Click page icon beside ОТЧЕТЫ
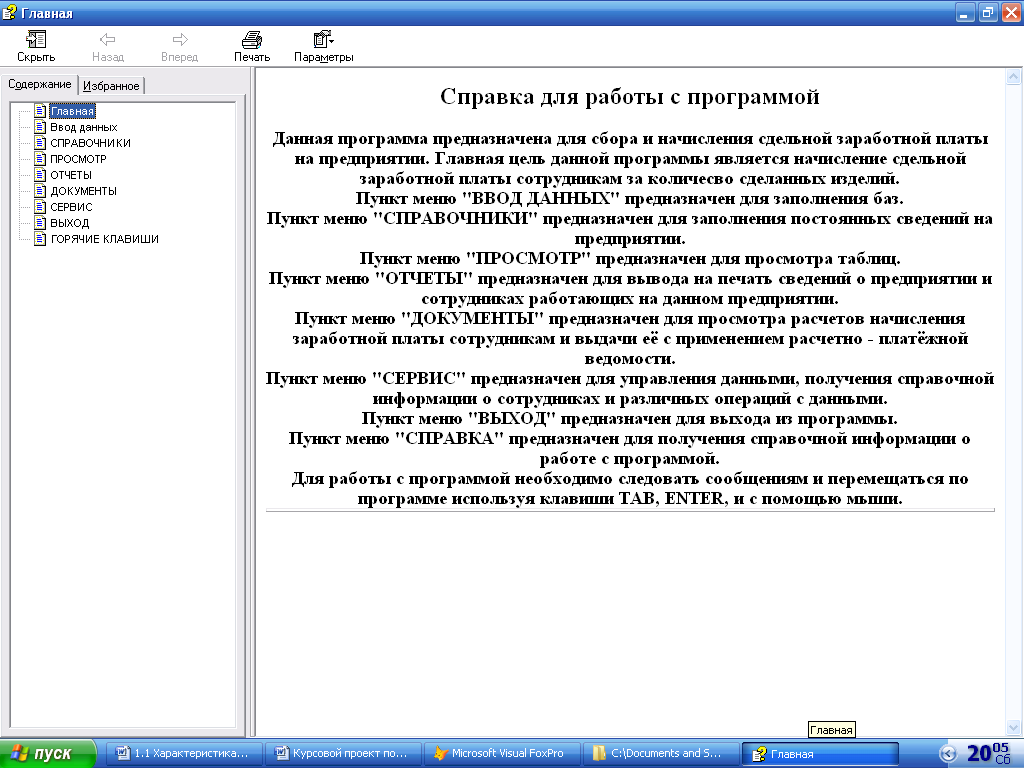This screenshot has width=1024, height=768. click(40, 174)
